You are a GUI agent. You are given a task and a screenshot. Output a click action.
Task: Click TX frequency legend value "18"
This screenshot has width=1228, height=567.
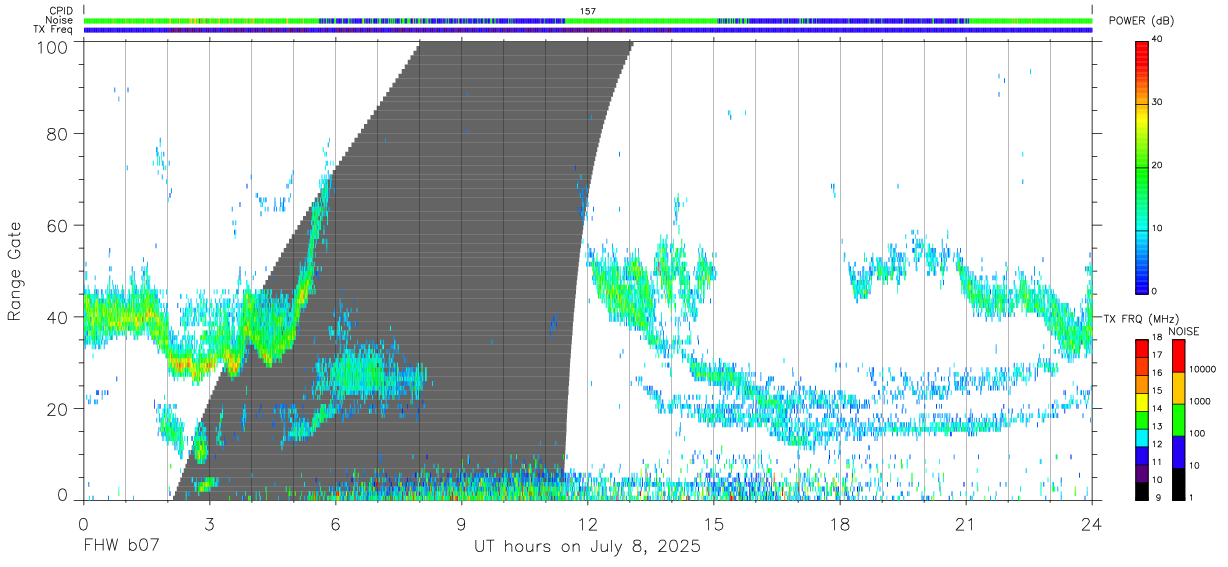coord(1157,338)
